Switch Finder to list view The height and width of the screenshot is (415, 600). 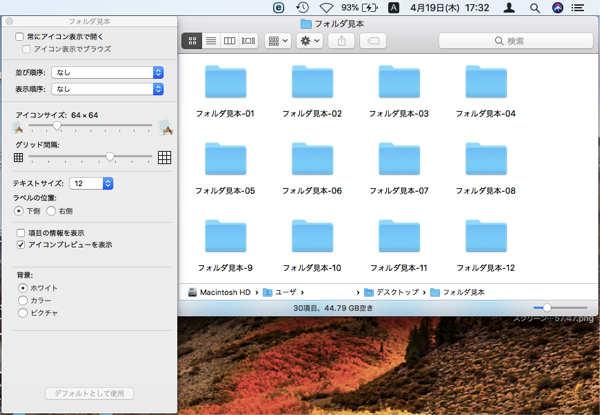(211, 41)
